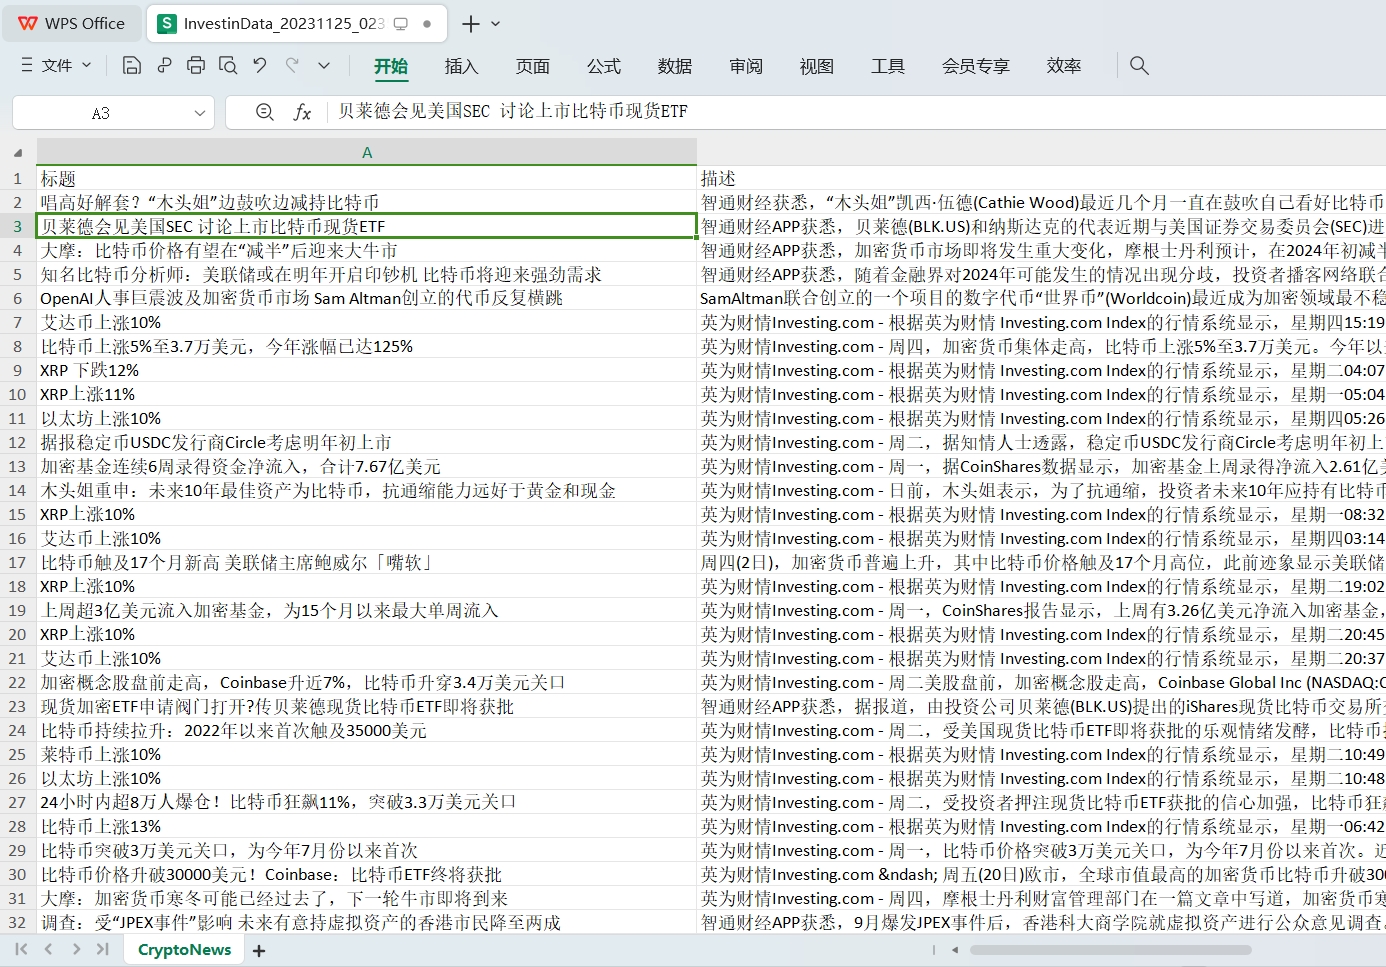Click the new tab plus button

click(x=471, y=23)
